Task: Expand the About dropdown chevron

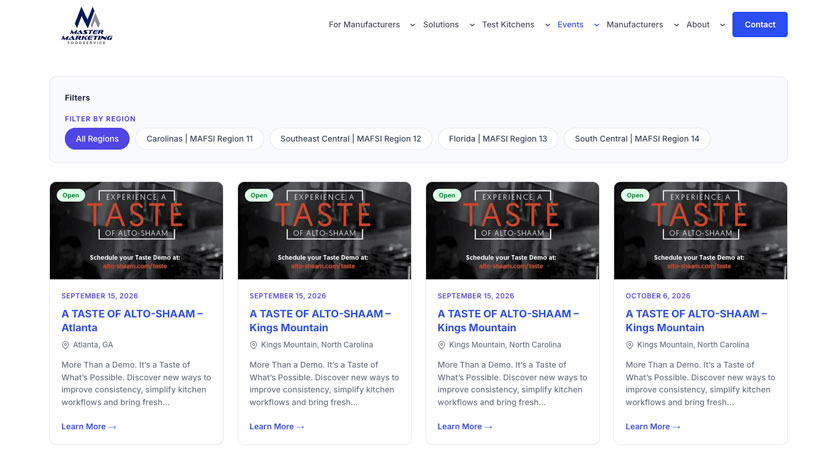Action: pyautogui.click(x=722, y=25)
